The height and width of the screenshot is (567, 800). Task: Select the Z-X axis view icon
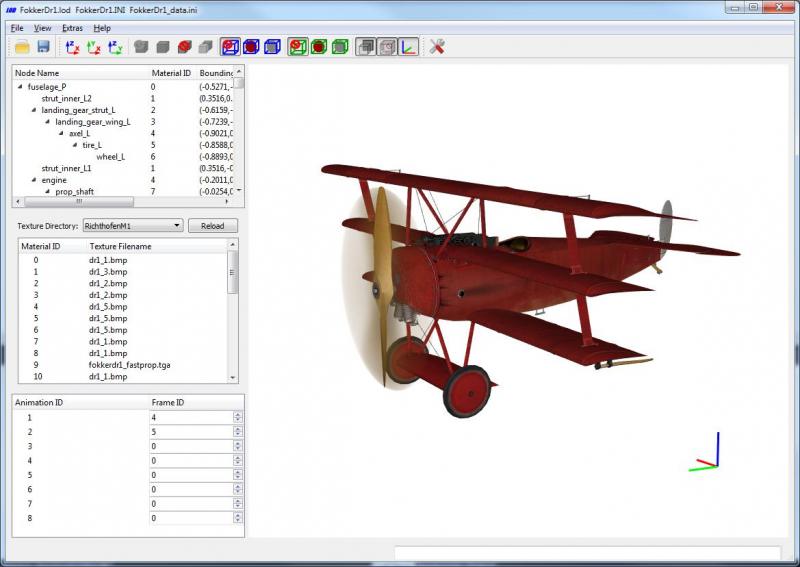pos(73,47)
